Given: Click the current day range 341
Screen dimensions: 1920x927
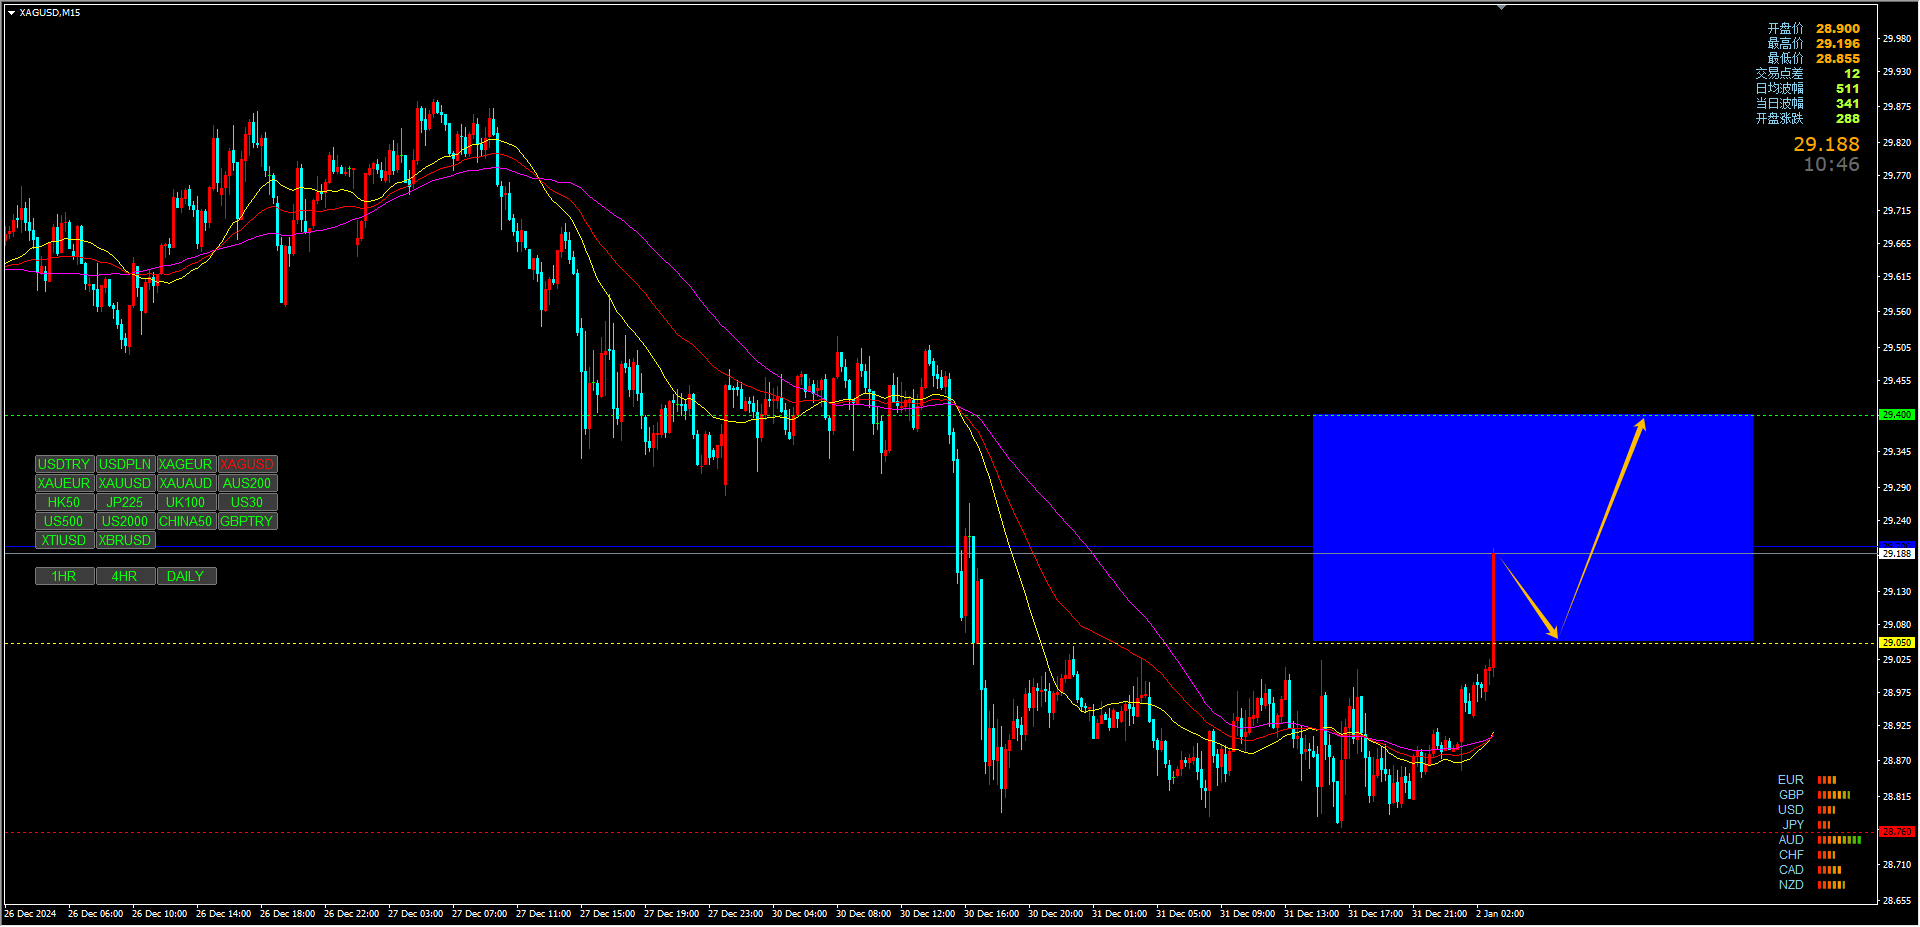Looking at the screenshot, I should point(1848,104).
